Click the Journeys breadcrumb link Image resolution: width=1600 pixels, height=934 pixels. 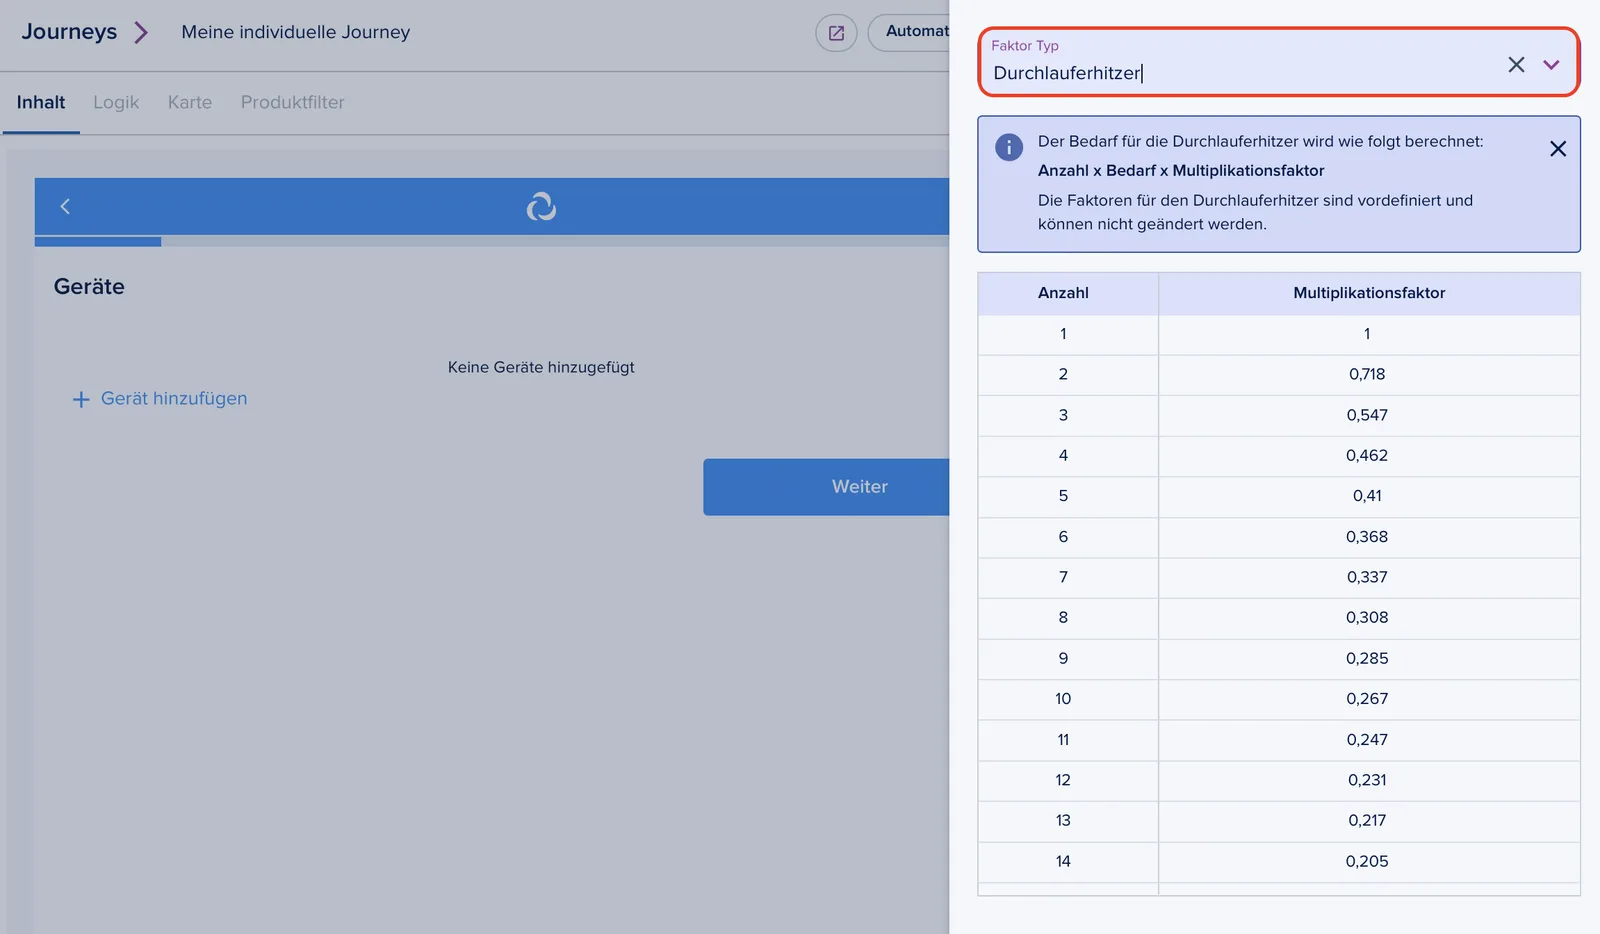[69, 32]
